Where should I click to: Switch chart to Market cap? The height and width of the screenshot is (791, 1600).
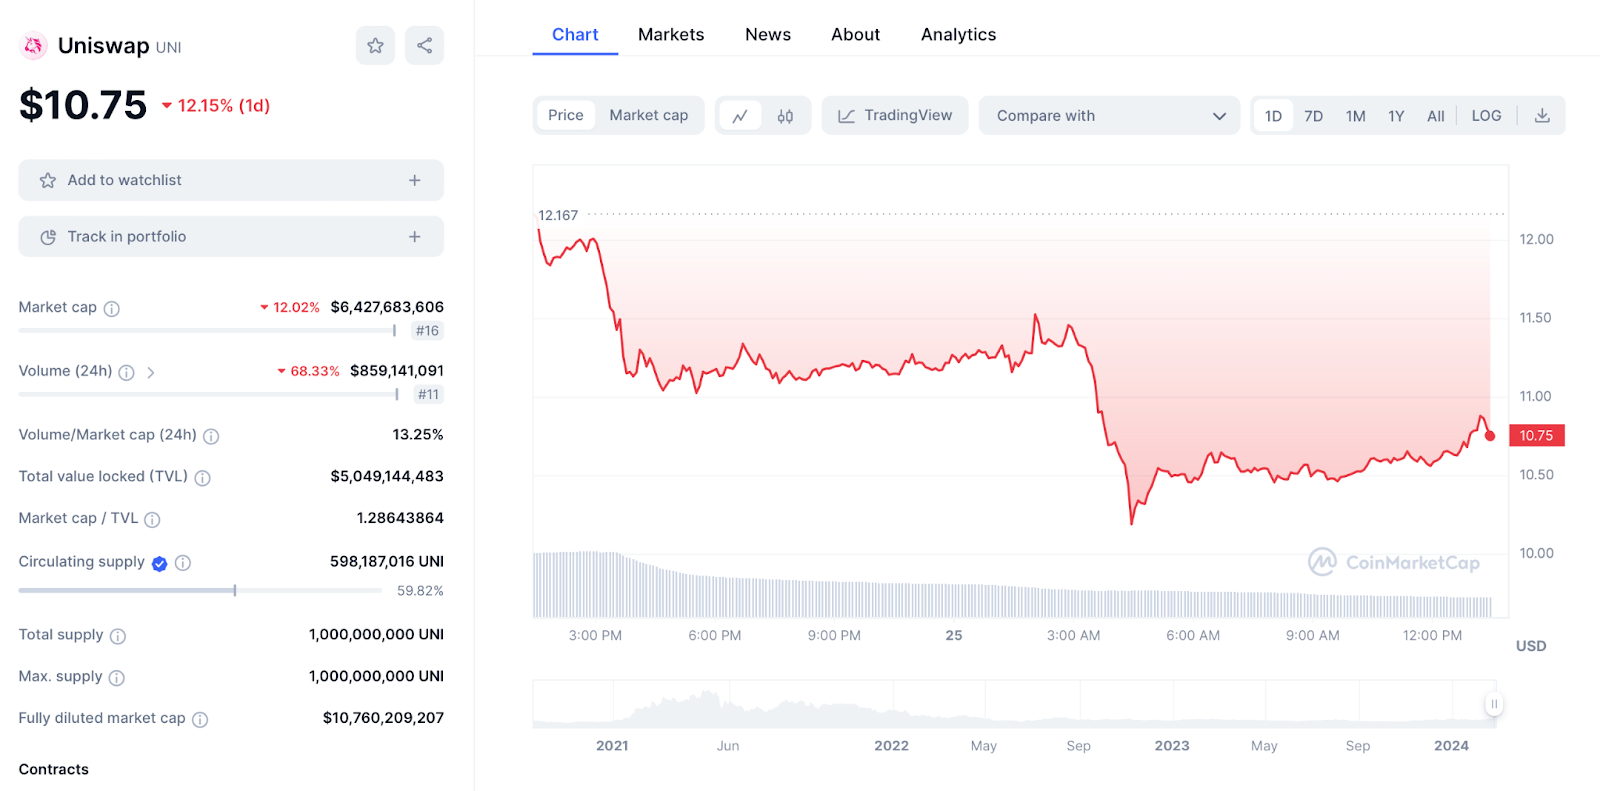point(649,115)
